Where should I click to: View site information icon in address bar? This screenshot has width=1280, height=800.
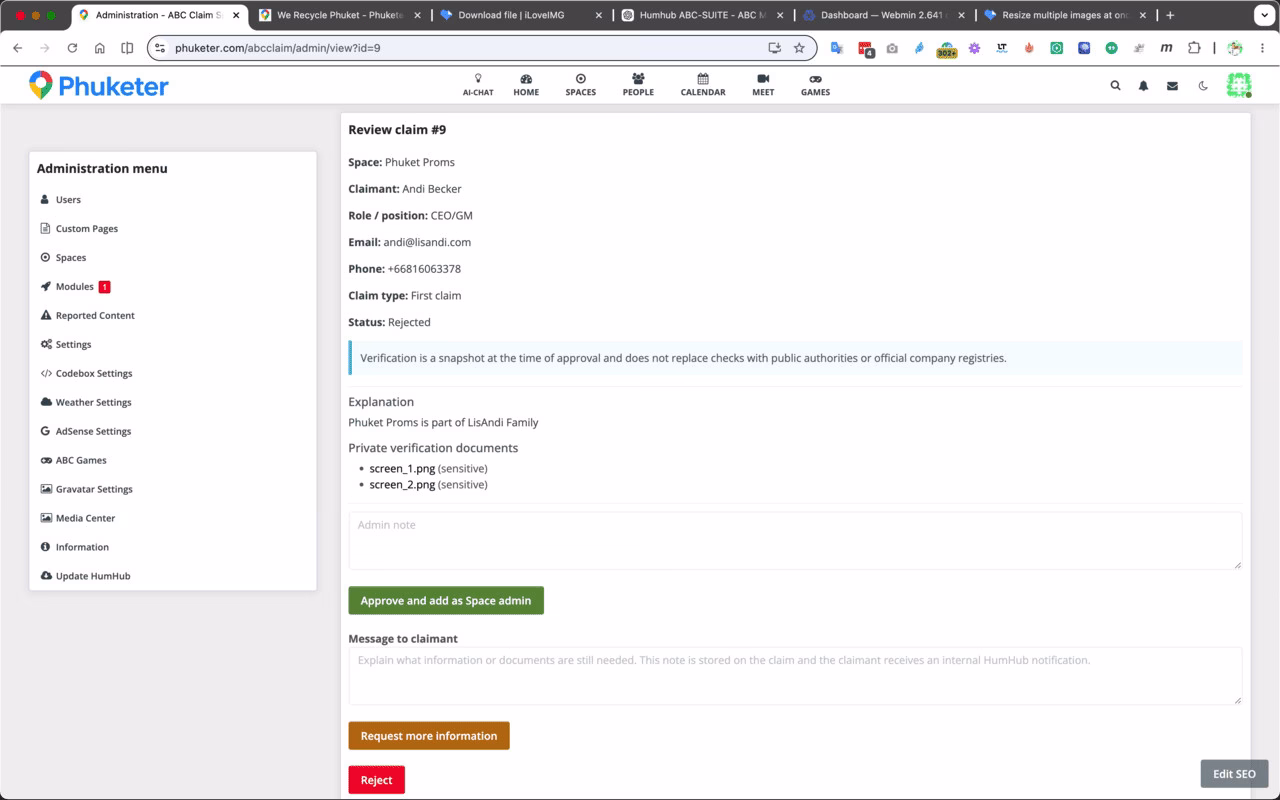coord(160,48)
